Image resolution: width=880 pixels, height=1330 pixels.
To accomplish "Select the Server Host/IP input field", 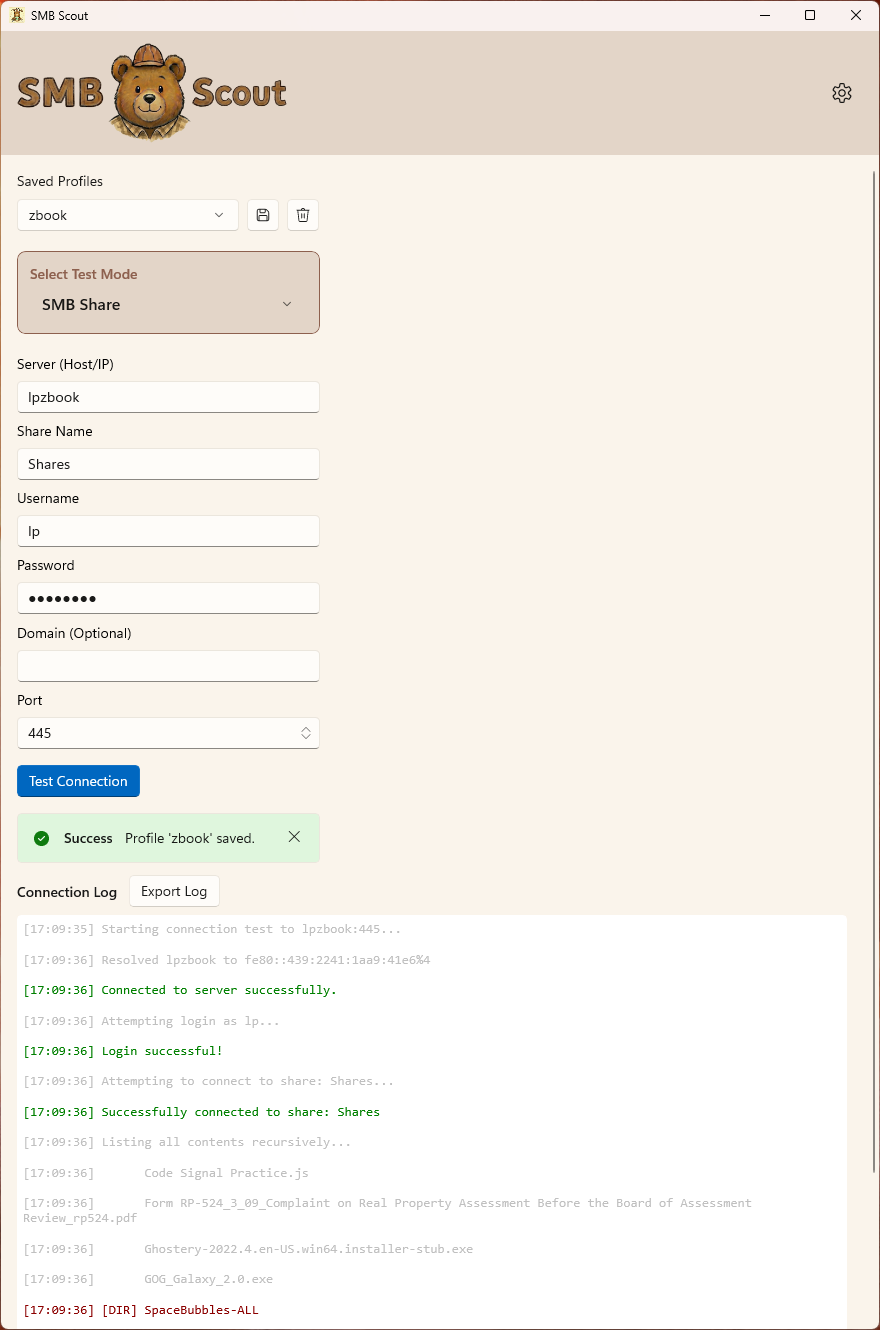I will (168, 397).
